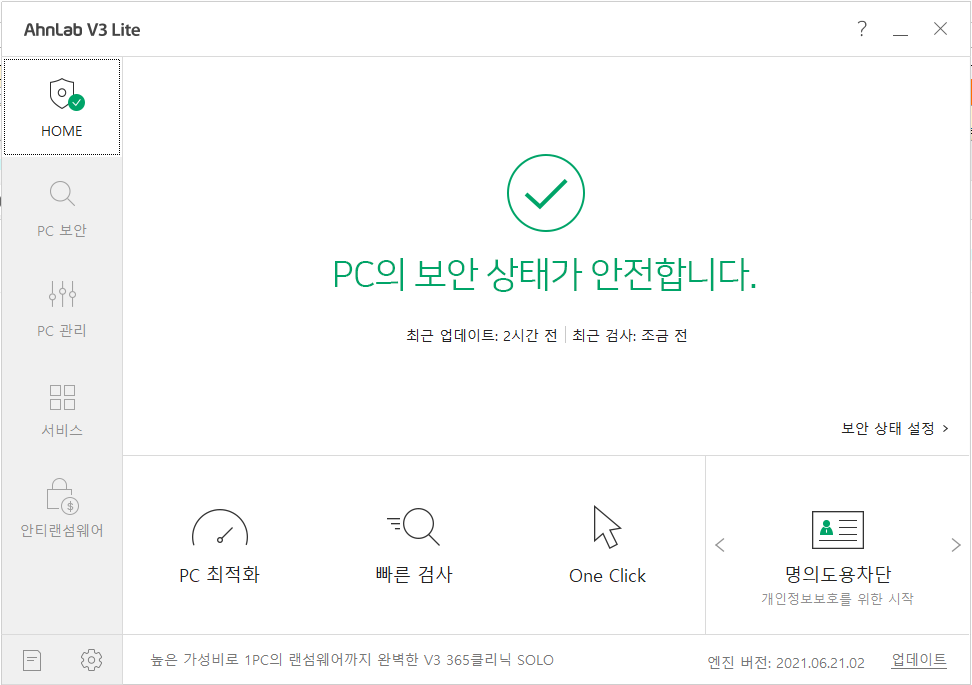Open 명의도용차단 ID card icon
972x685 pixels.
click(837, 530)
